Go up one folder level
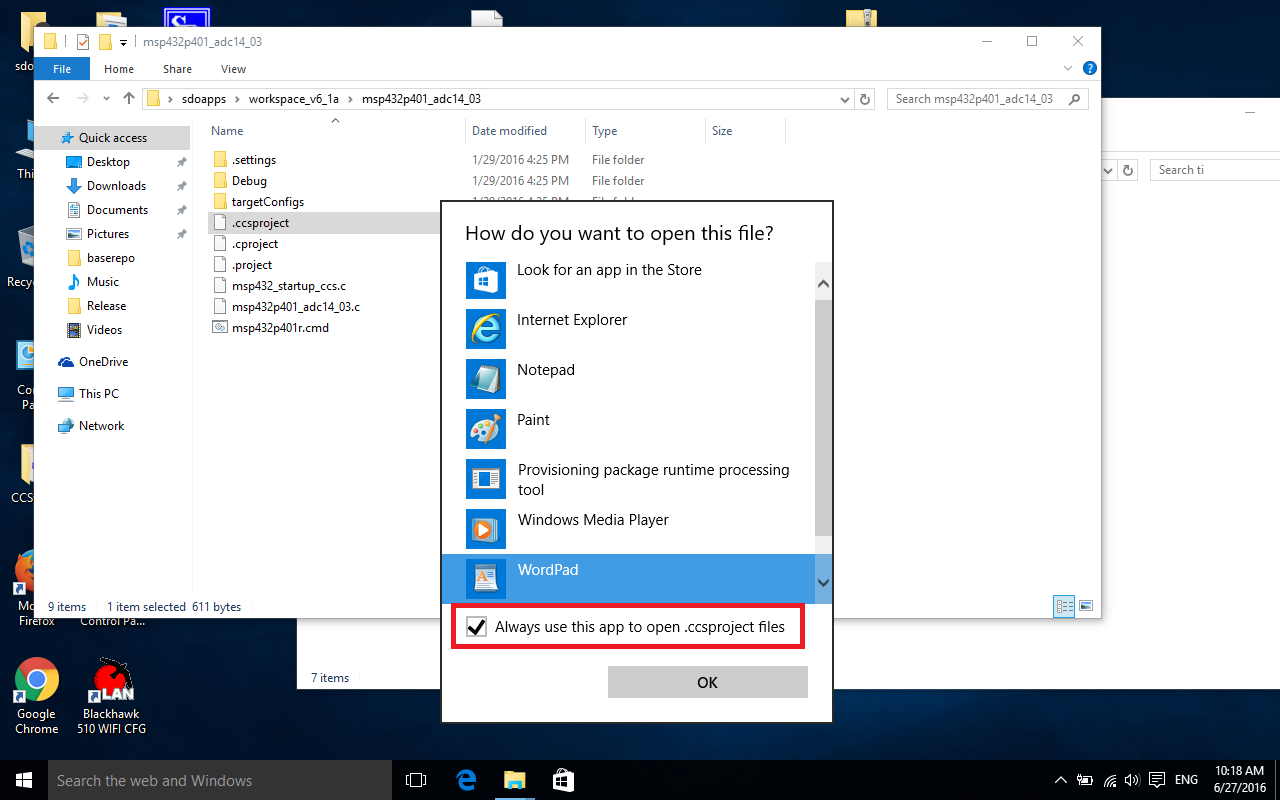The width and height of the screenshot is (1280, 800). (x=129, y=99)
